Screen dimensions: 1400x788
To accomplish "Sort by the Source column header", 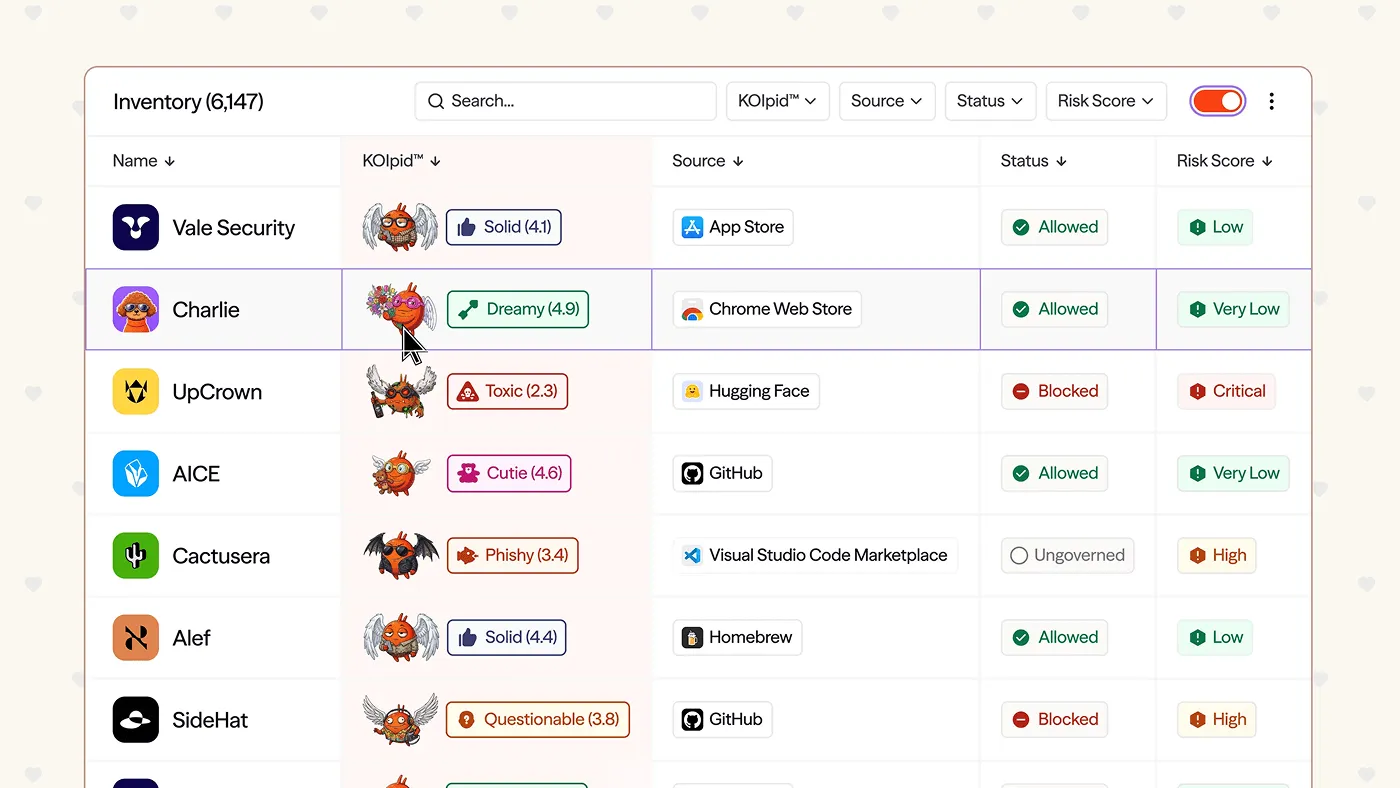I will point(708,161).
